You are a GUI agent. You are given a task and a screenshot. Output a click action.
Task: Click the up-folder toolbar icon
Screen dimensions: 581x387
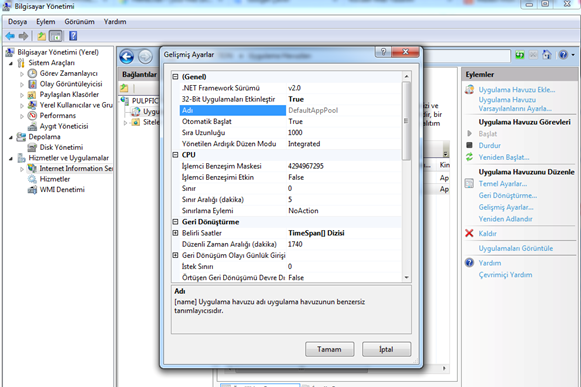point(42,36)
